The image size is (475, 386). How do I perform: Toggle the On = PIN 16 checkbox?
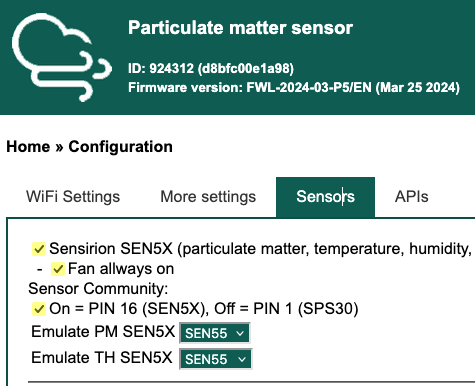pos(39,309)
